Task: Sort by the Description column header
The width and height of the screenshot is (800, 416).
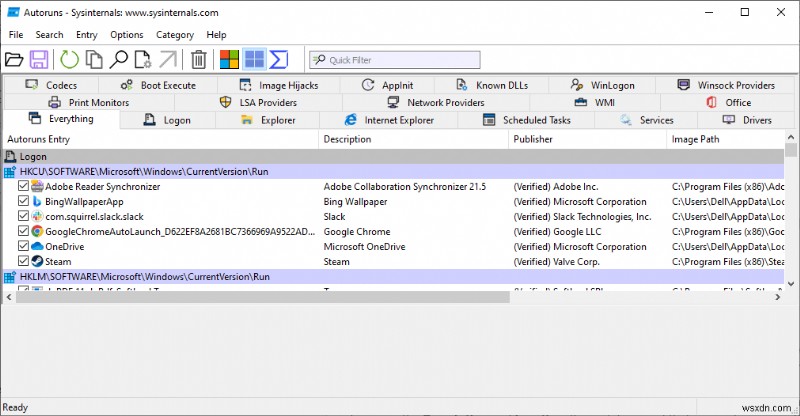Action: 413,139
